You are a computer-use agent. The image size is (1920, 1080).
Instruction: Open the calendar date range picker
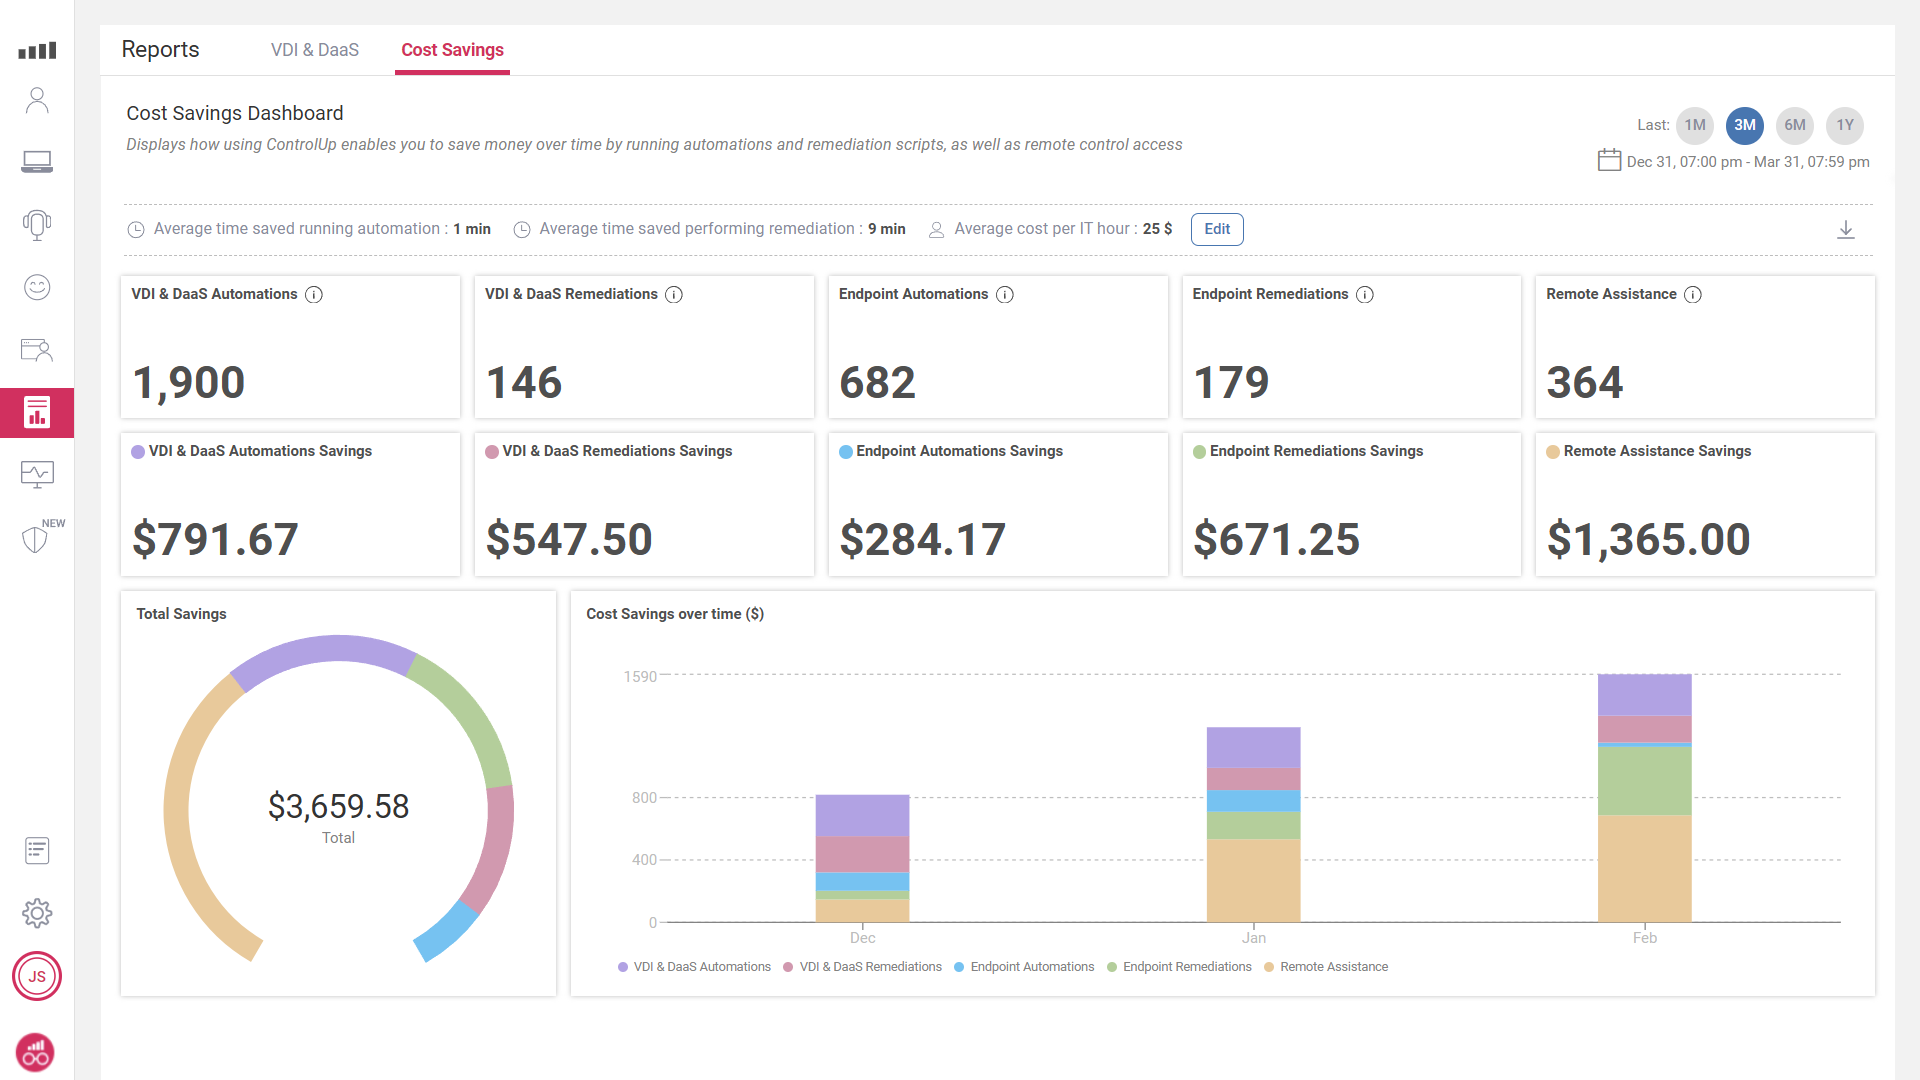1609,160
